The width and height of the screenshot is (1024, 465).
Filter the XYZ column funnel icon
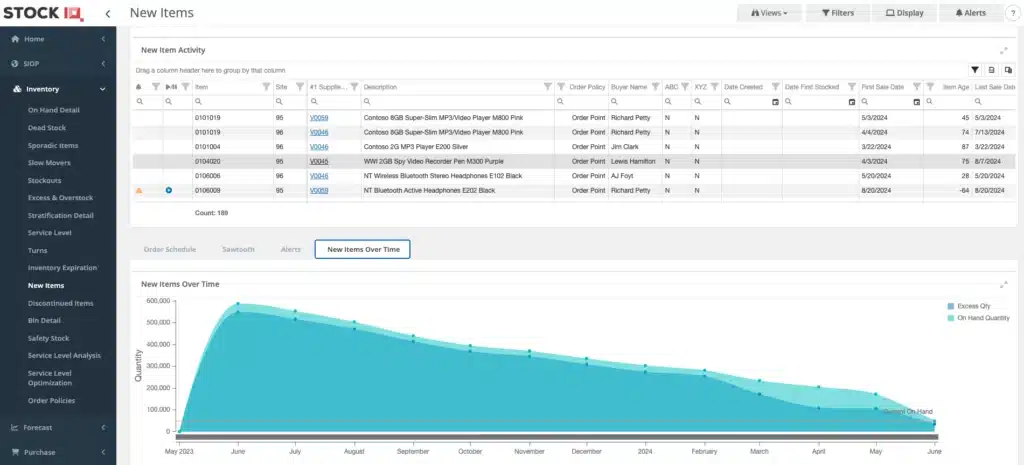click(x=714, y=87)
